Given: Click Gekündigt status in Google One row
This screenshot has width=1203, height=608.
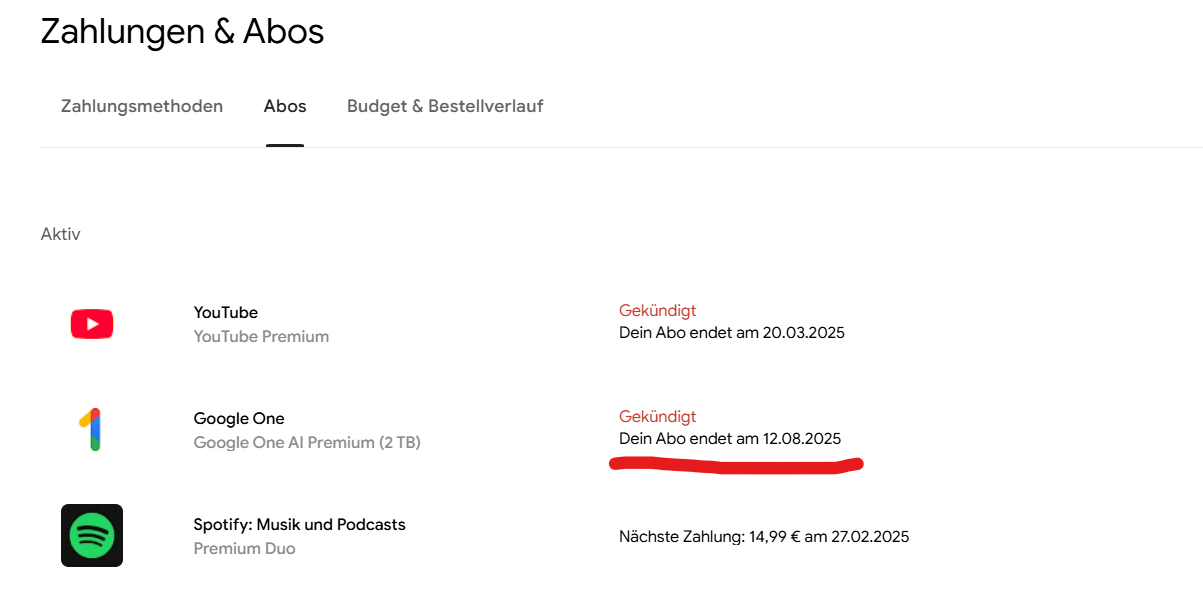Looking at the screenshot, I should (657, 416).
